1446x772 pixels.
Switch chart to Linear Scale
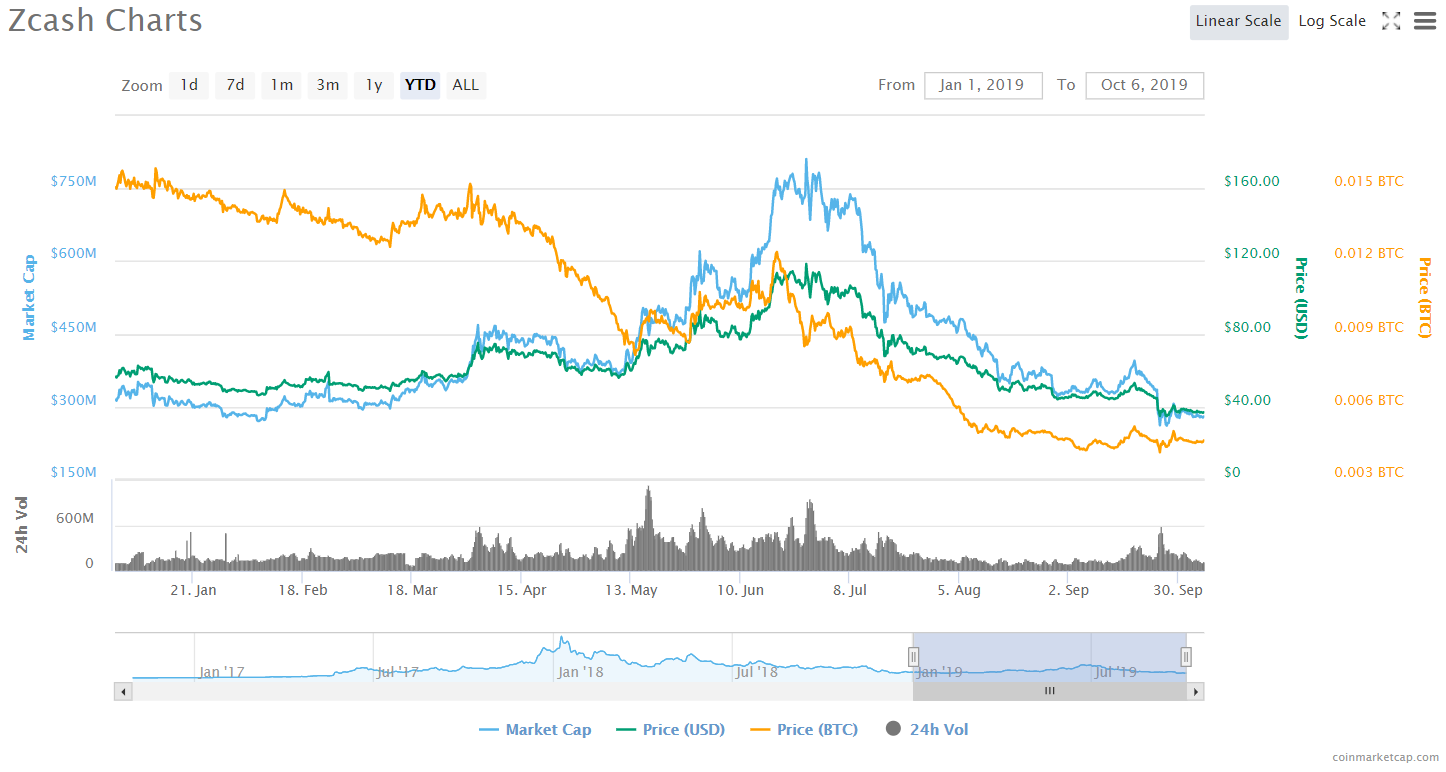tap(1238, 21)
